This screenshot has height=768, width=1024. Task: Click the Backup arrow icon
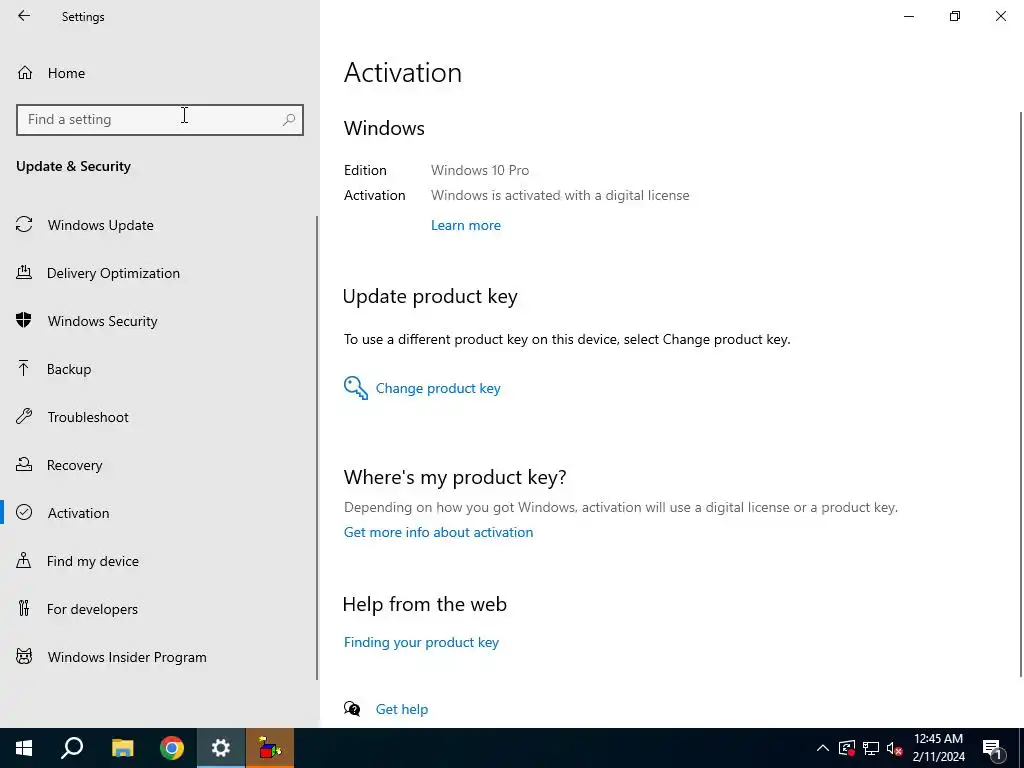pyautogui.click(x=24, y=368)
